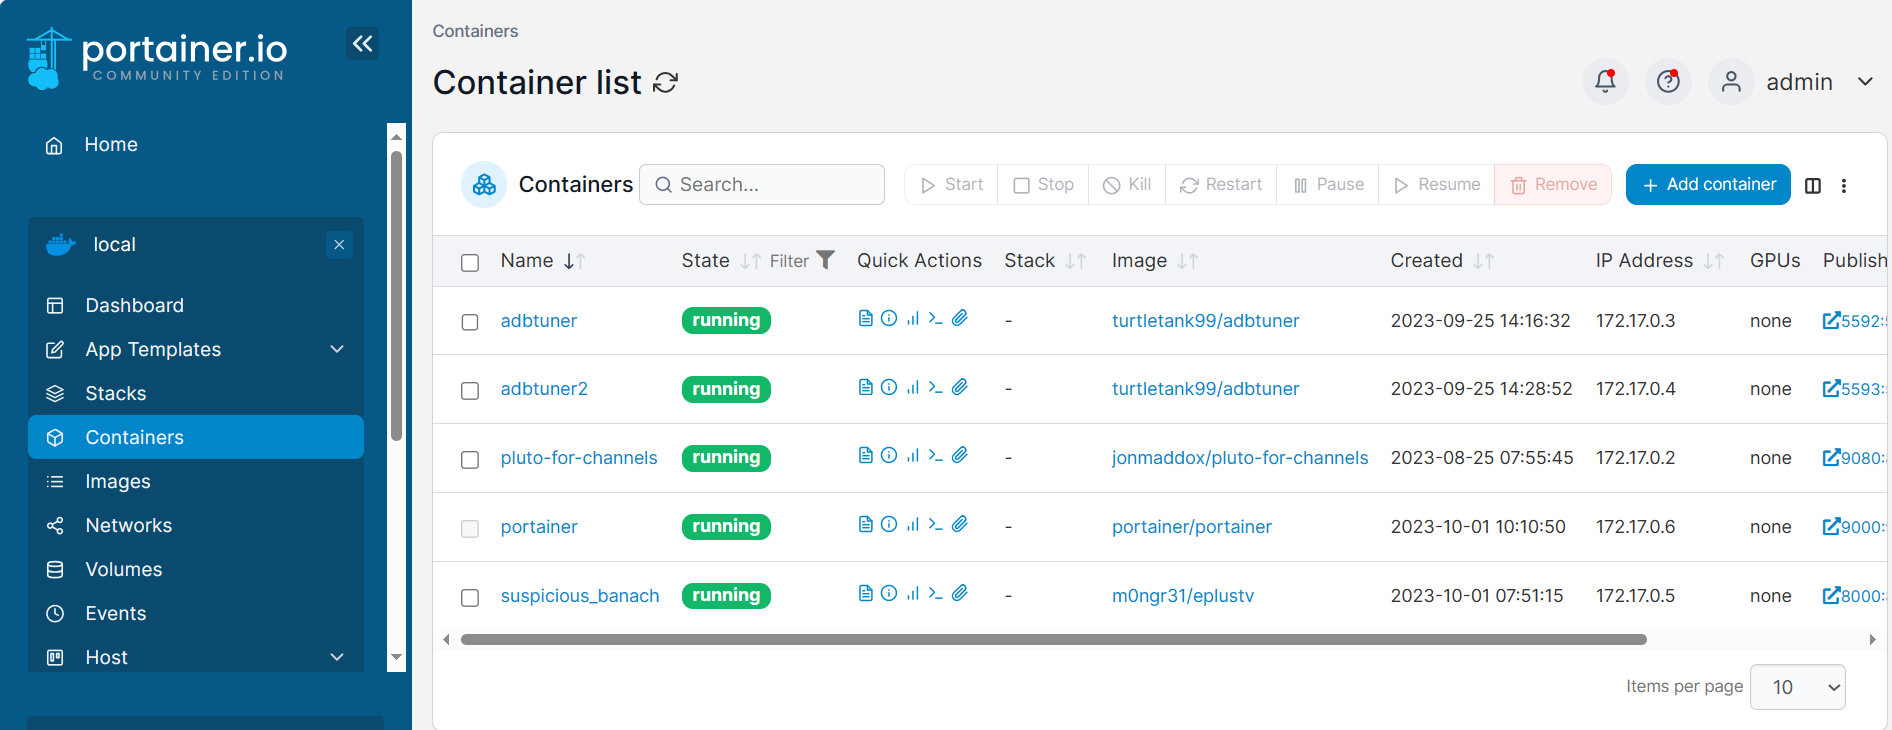Click the Add container button
This screenshot has height=730, width=1892.
1707,185
